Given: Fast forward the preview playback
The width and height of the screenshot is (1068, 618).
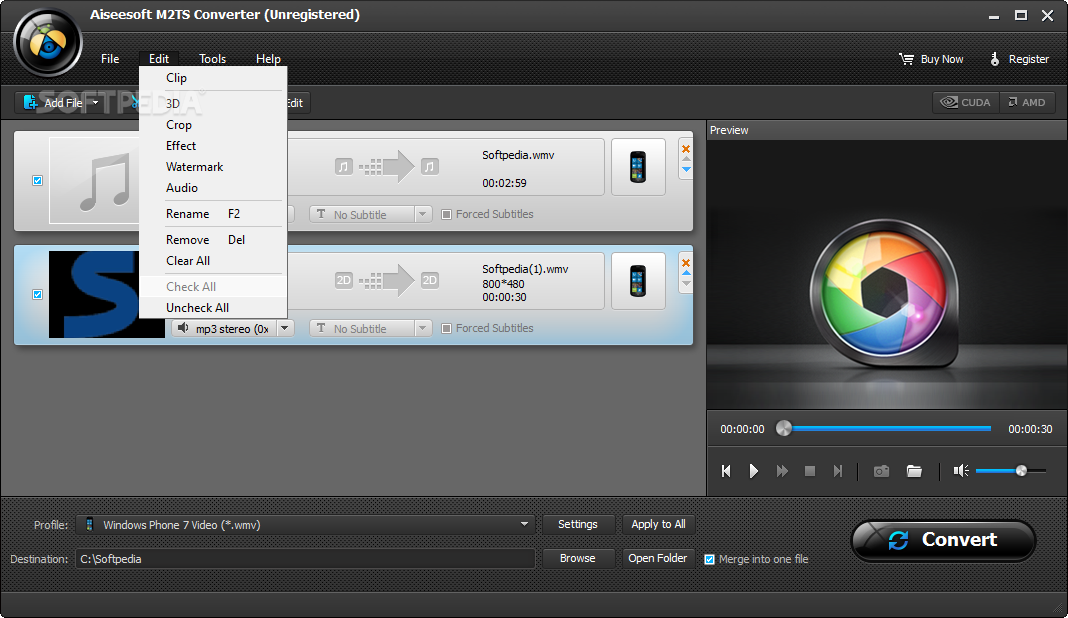Looking at the screenshot, I should 782,471.
